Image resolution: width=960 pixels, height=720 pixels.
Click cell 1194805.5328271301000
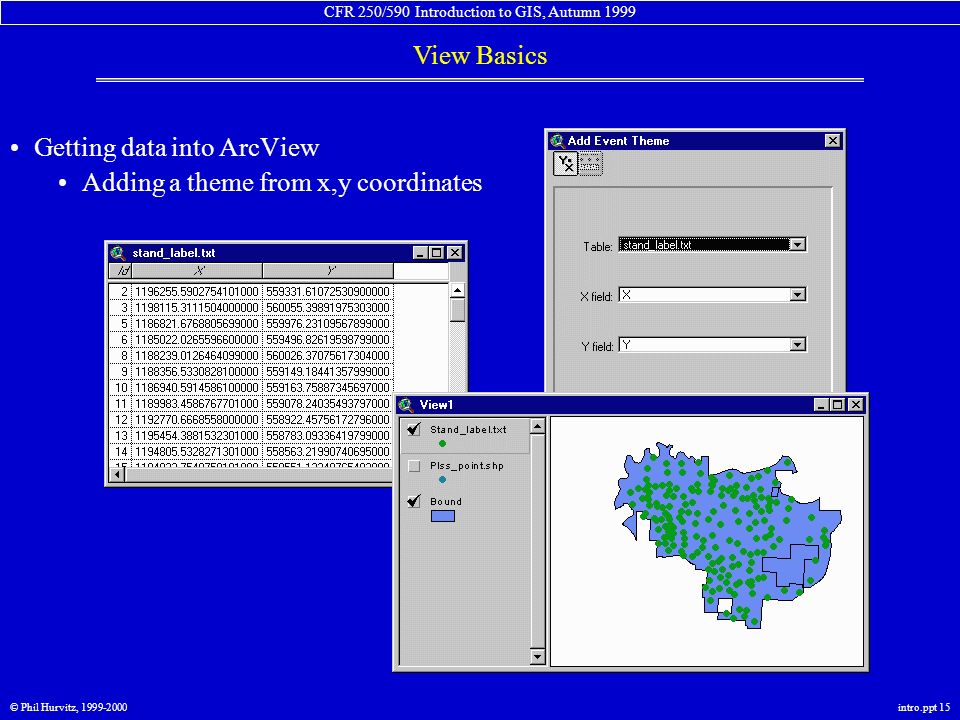click(197, 451)
